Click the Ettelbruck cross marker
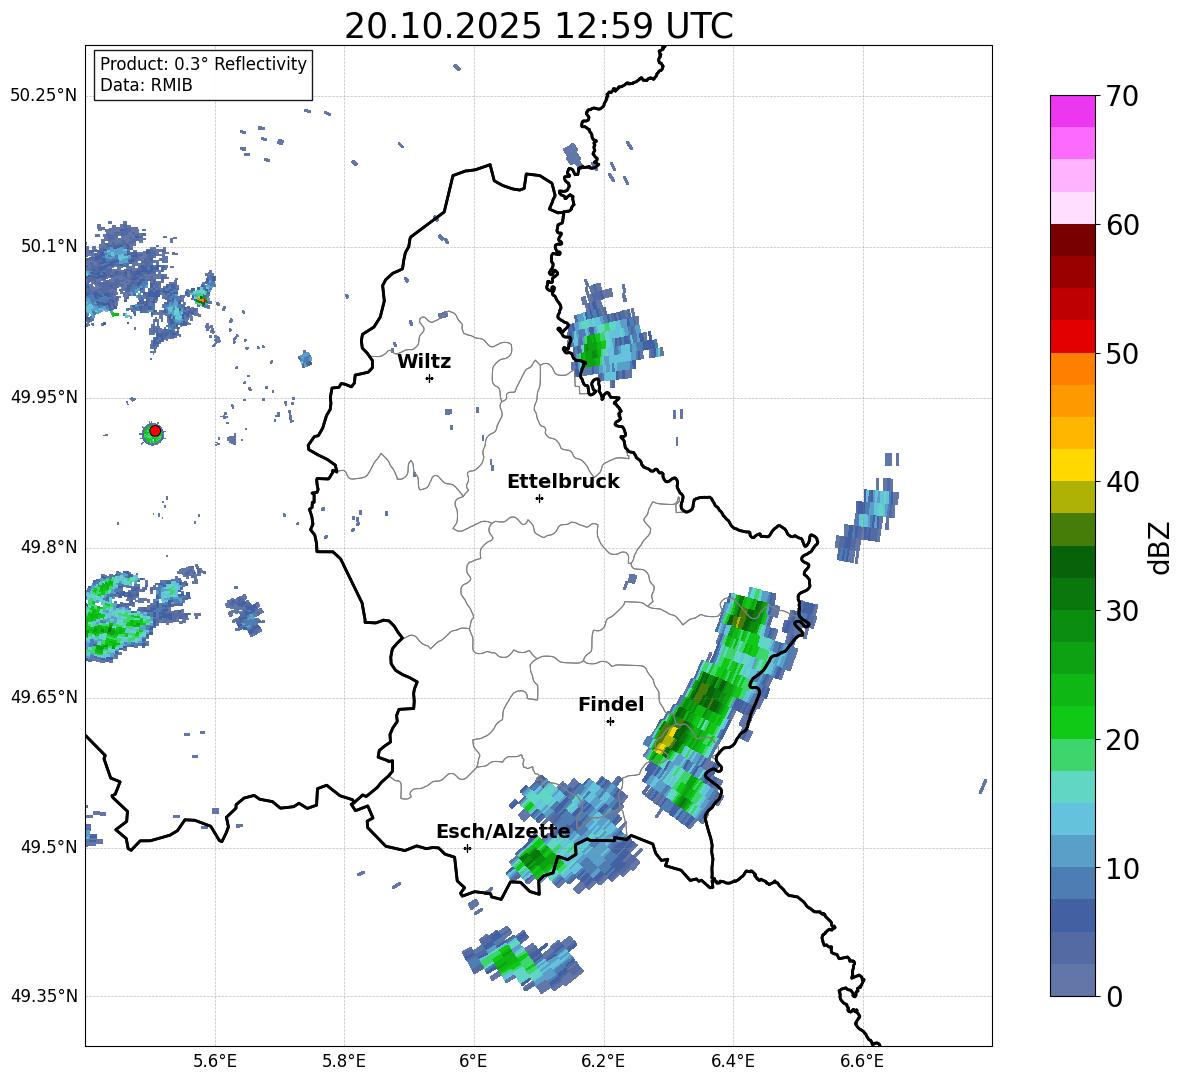This screenshot has width=1184, height=1081. [x=539, y=498]
